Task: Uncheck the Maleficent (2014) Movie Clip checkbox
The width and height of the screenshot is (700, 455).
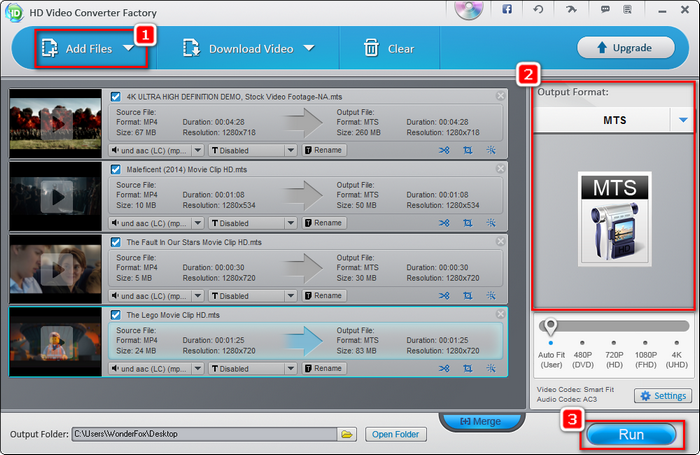Action: pyautogui.click(x=116, y=169)
